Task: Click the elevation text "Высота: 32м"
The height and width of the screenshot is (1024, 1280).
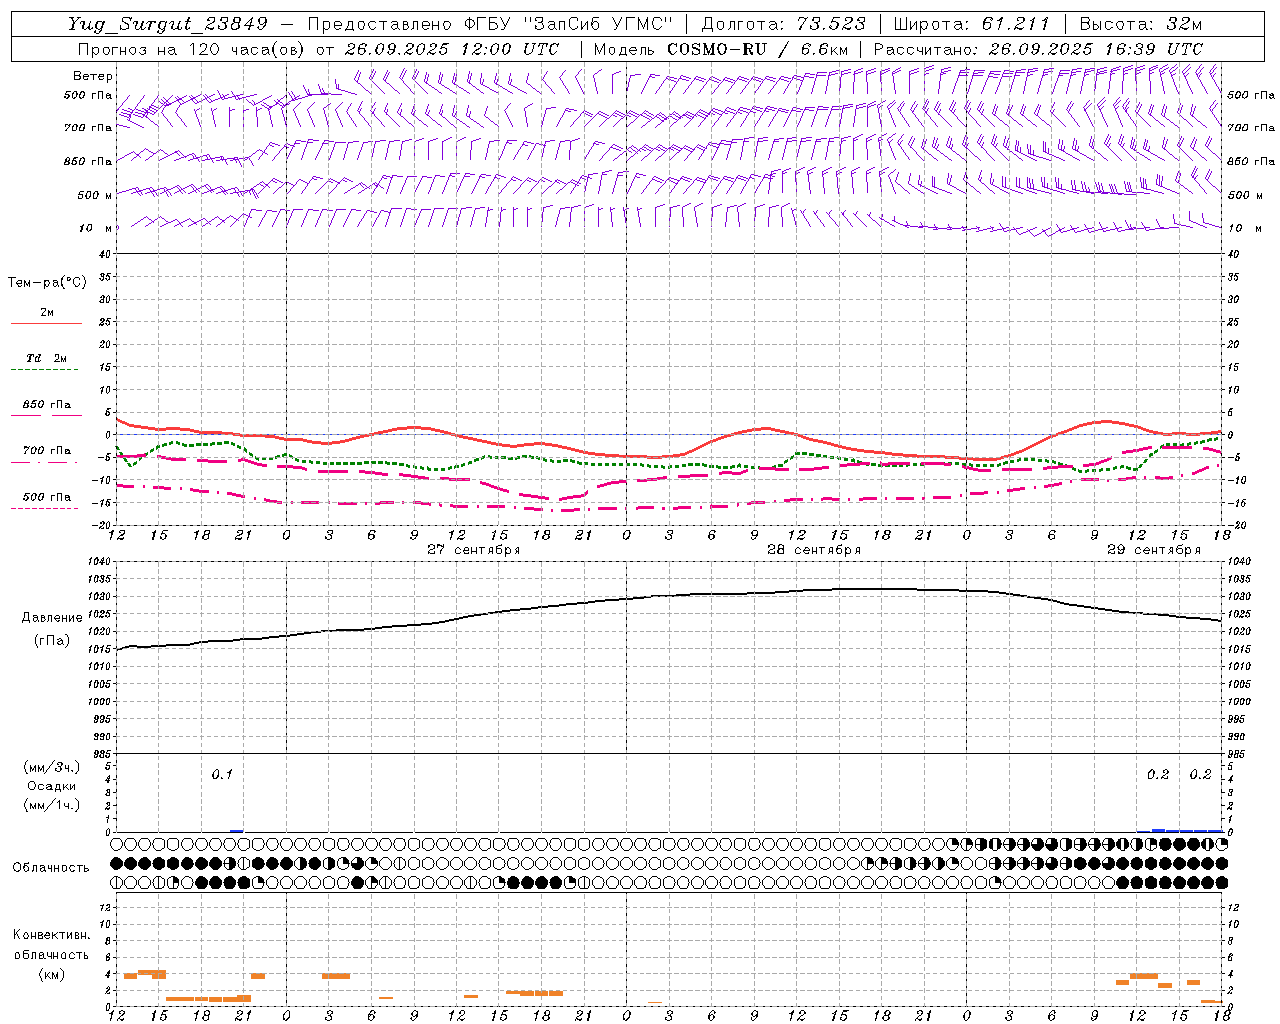Action: (1140, 24)
